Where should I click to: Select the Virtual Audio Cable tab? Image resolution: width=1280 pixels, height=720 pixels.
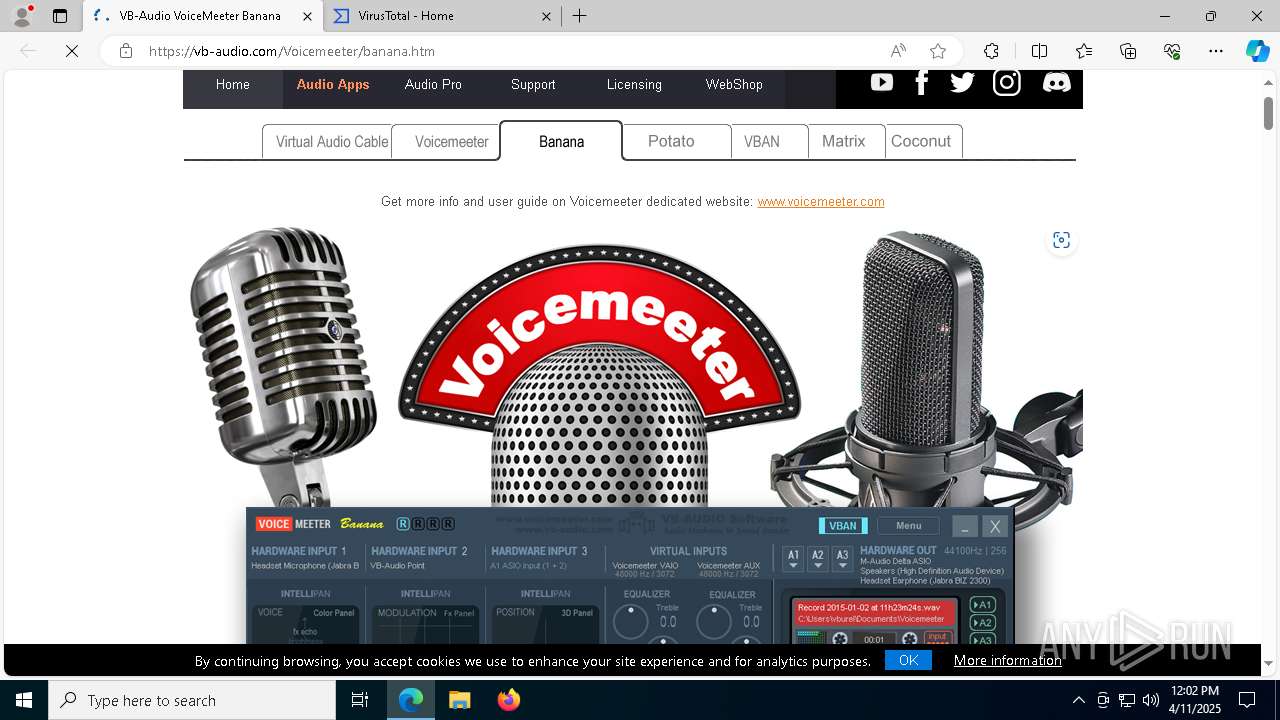(327, 141)
